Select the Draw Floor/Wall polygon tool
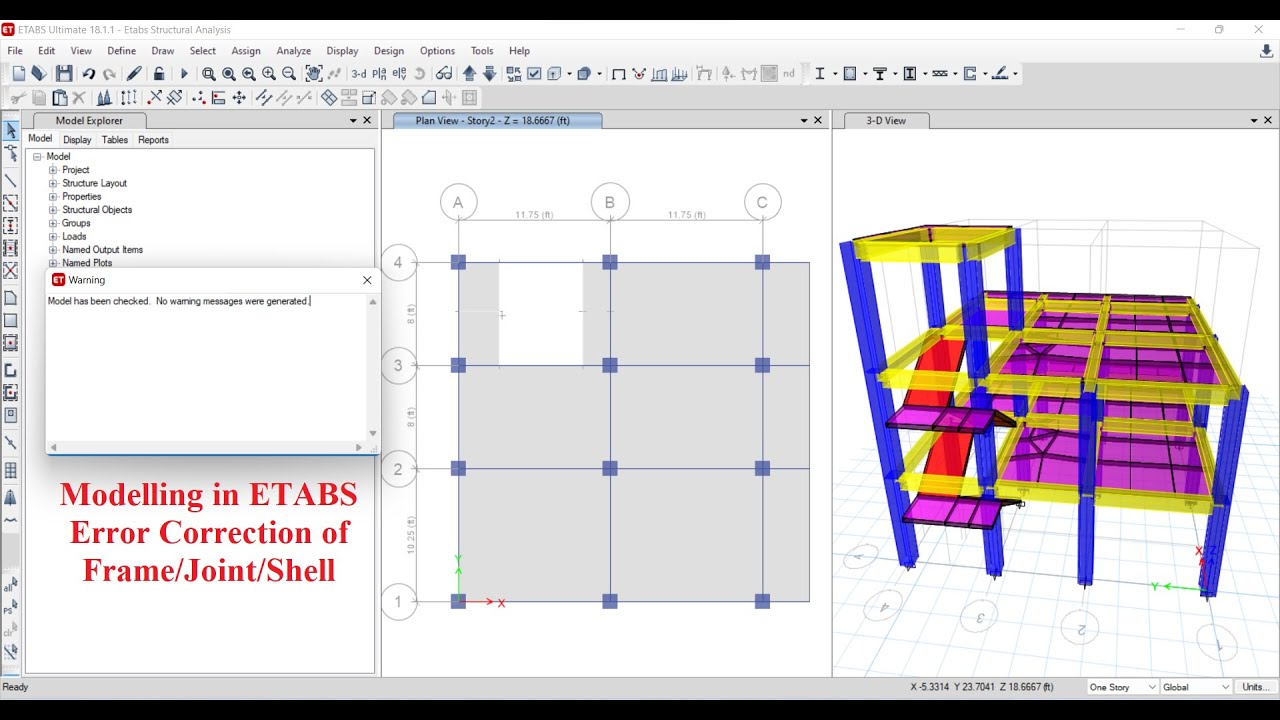 (x=11, y=298)
